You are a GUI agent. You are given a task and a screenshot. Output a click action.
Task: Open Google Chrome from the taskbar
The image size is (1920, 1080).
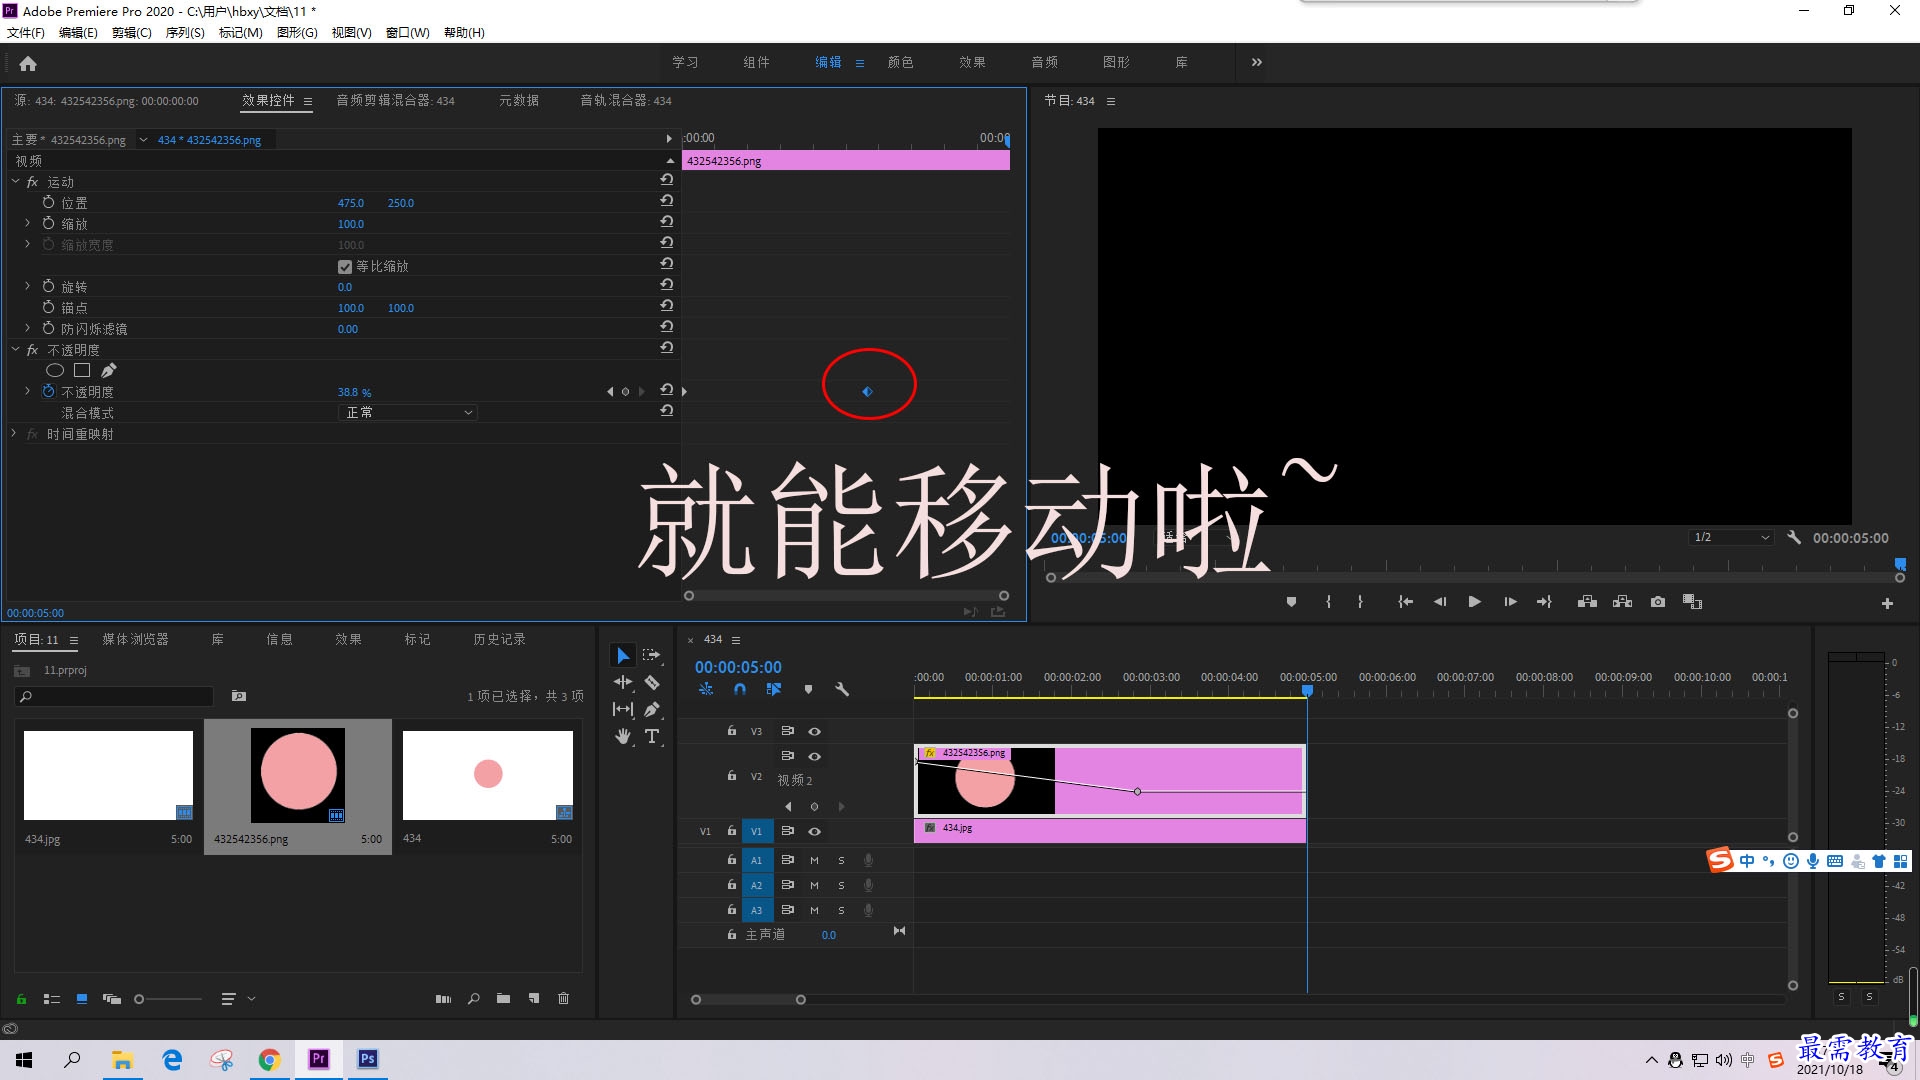pyautogui.click(x=270, y=1059)
